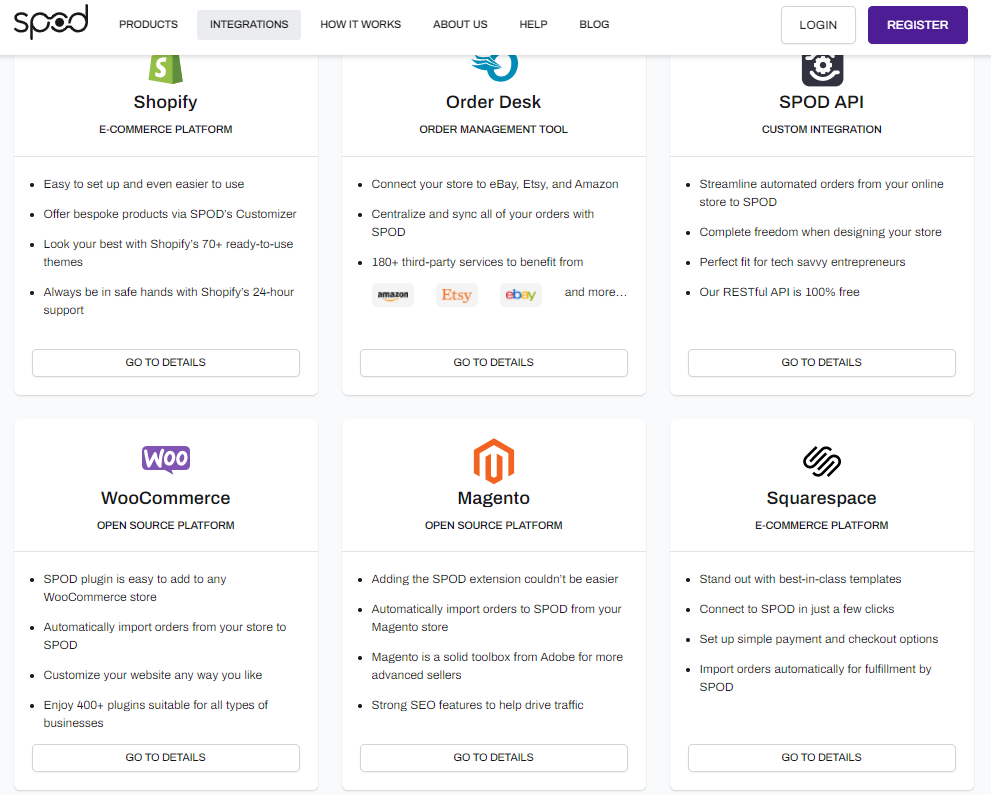The width and height of the screenshot is (991, 795).
Task: Click the Squarespace heading
Action: pyautogui.click(x=822, y=499)
